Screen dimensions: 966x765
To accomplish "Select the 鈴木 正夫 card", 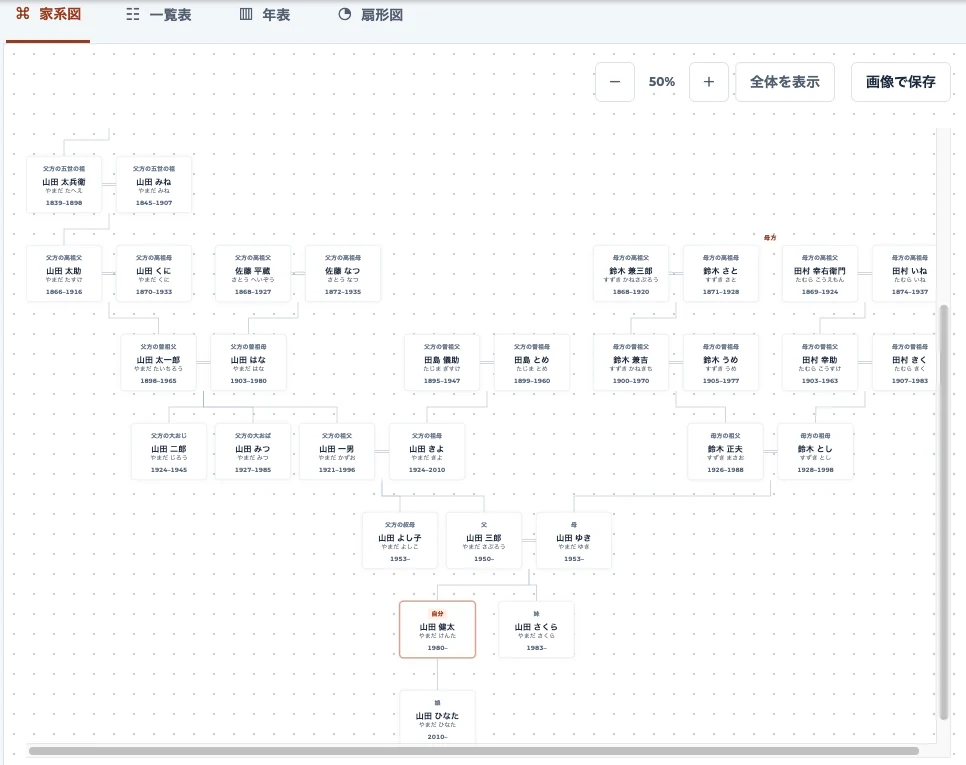I will 725,451.
